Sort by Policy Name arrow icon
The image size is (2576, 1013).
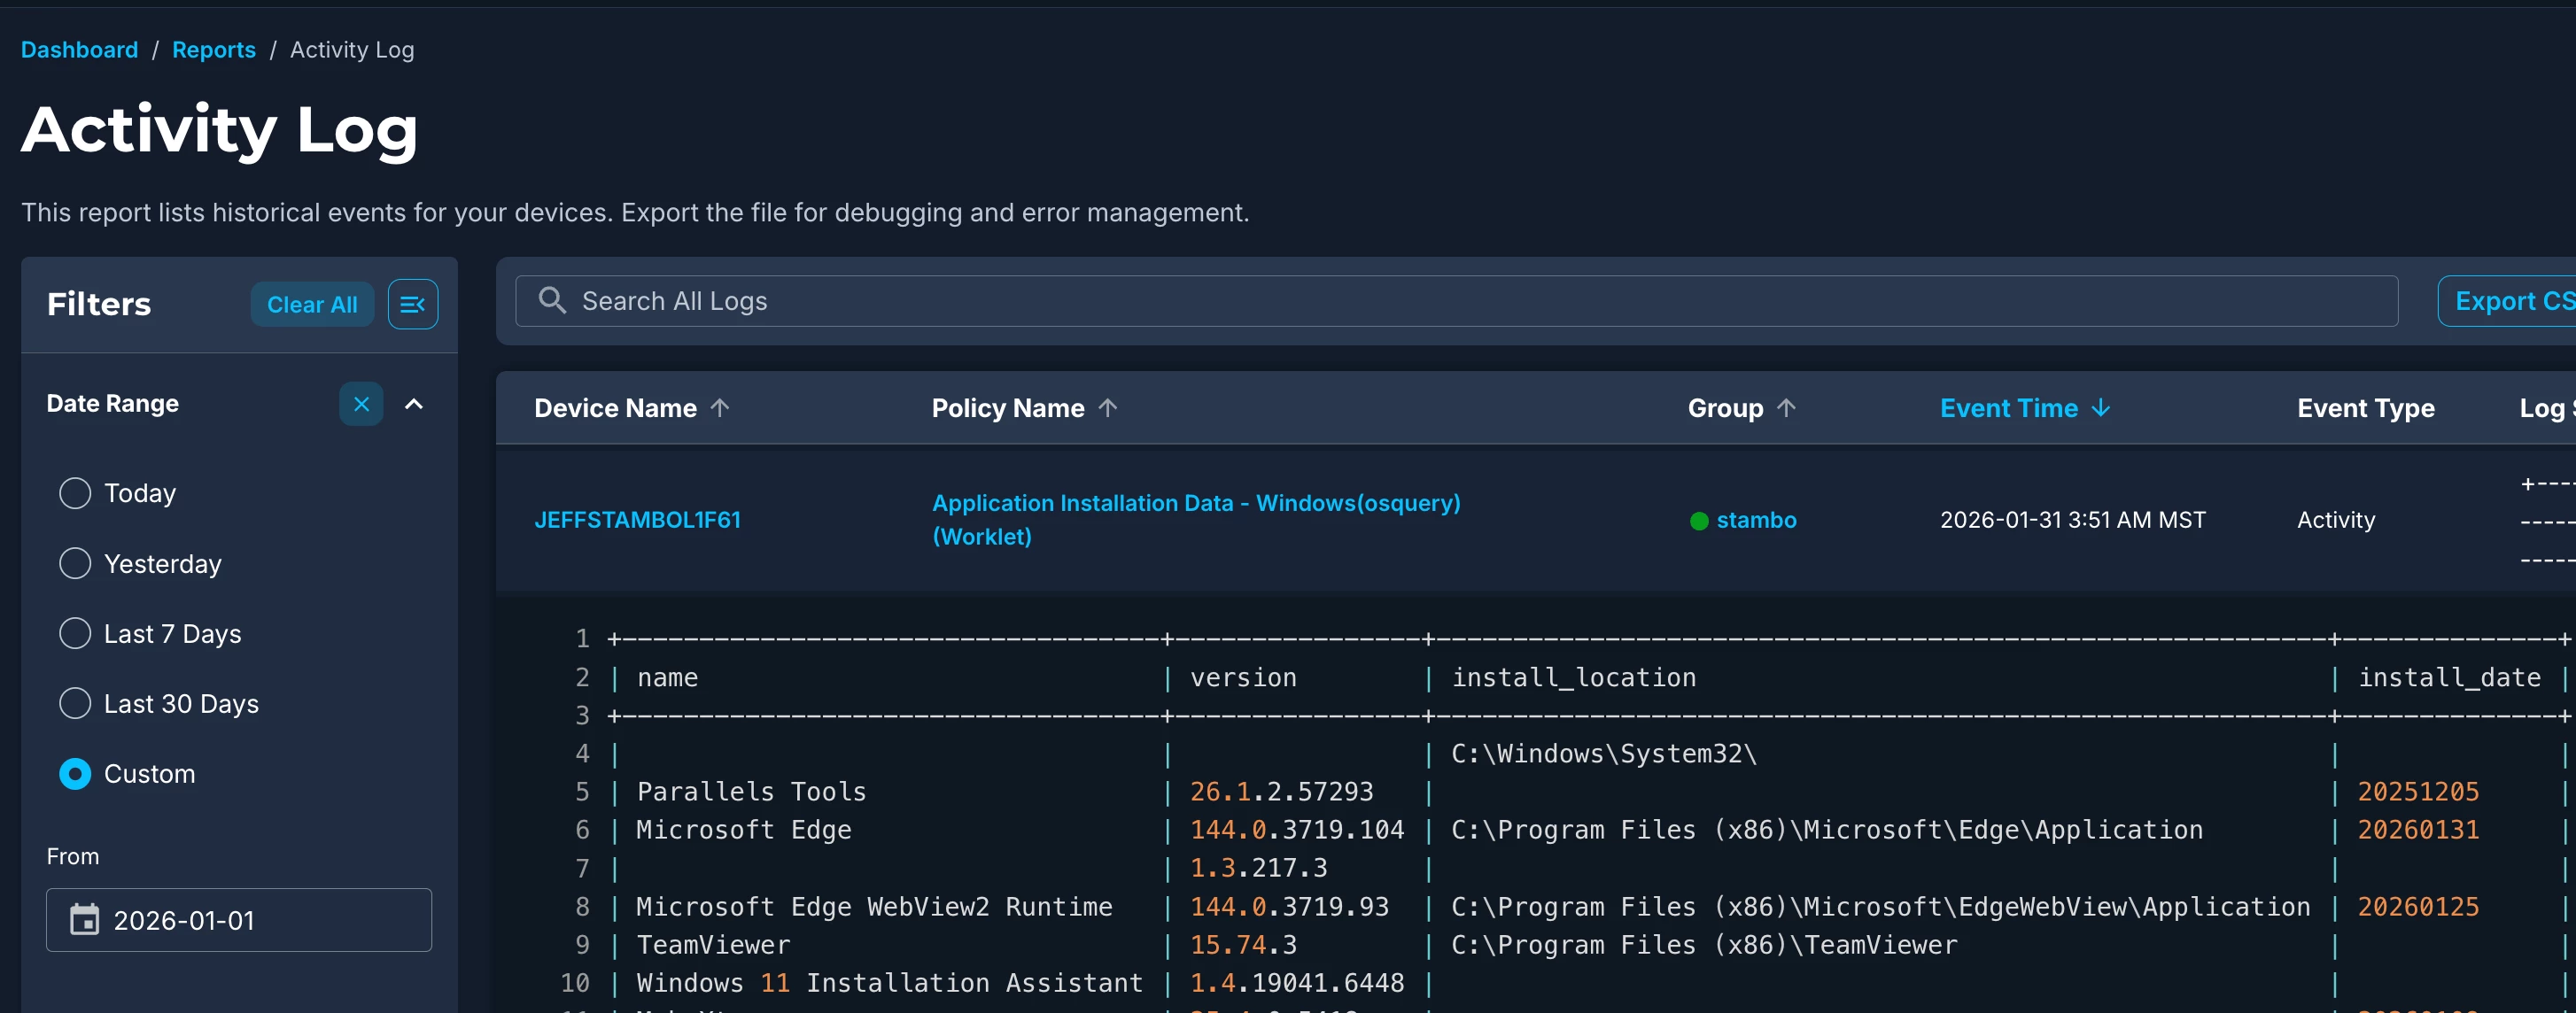point(1107,407)
